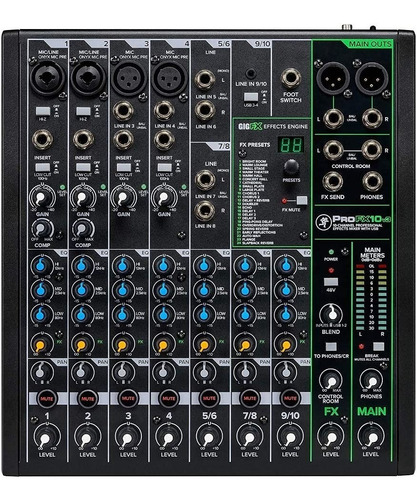Click the LINE IN 3 jack
The height and width of the screenshot is (500, 417).
pyautogui.click(x=123, y=111)
